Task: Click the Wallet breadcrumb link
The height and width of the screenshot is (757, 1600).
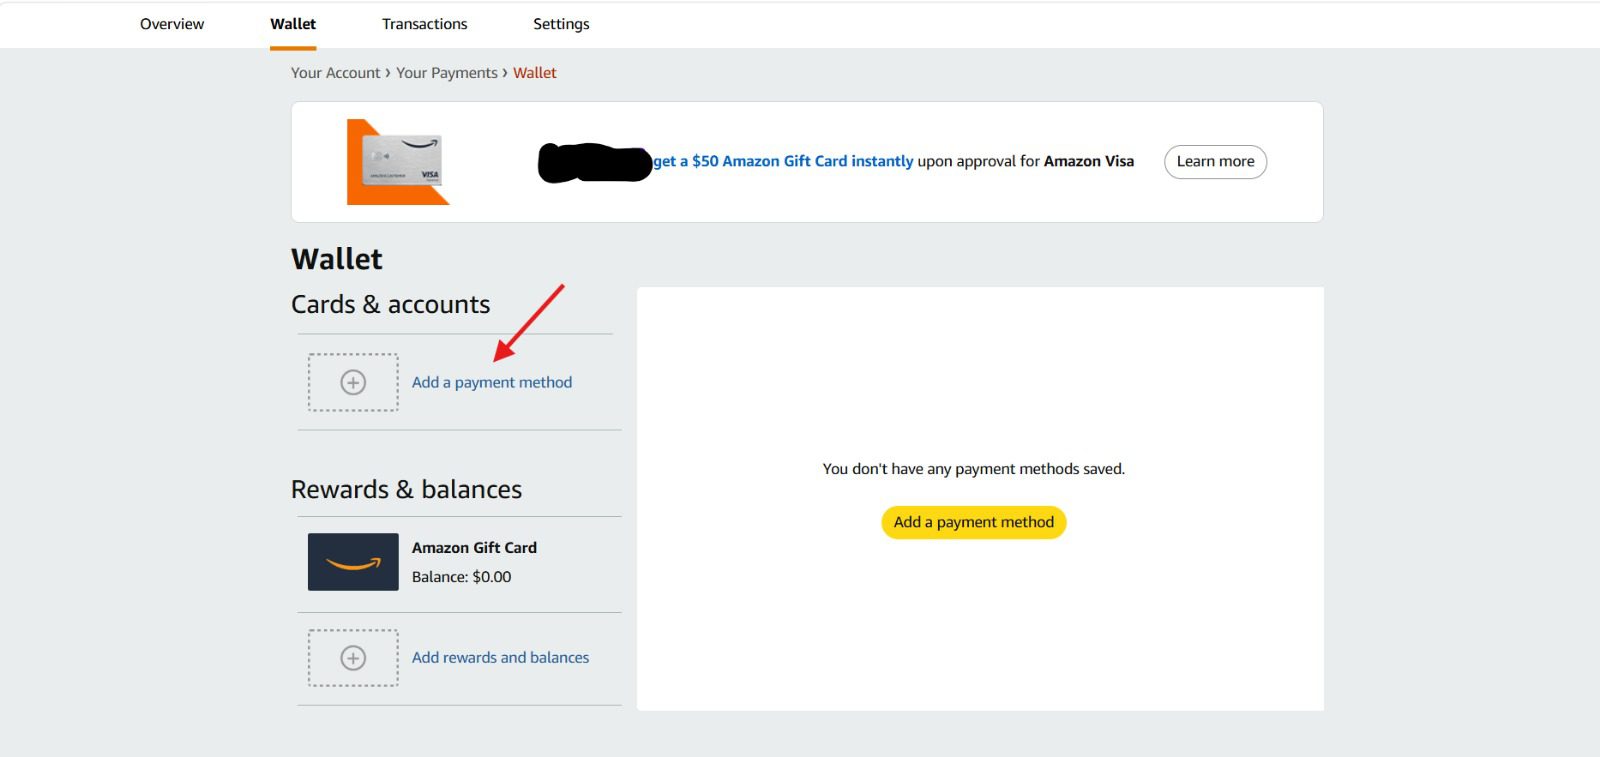Action: pos(535,73)
